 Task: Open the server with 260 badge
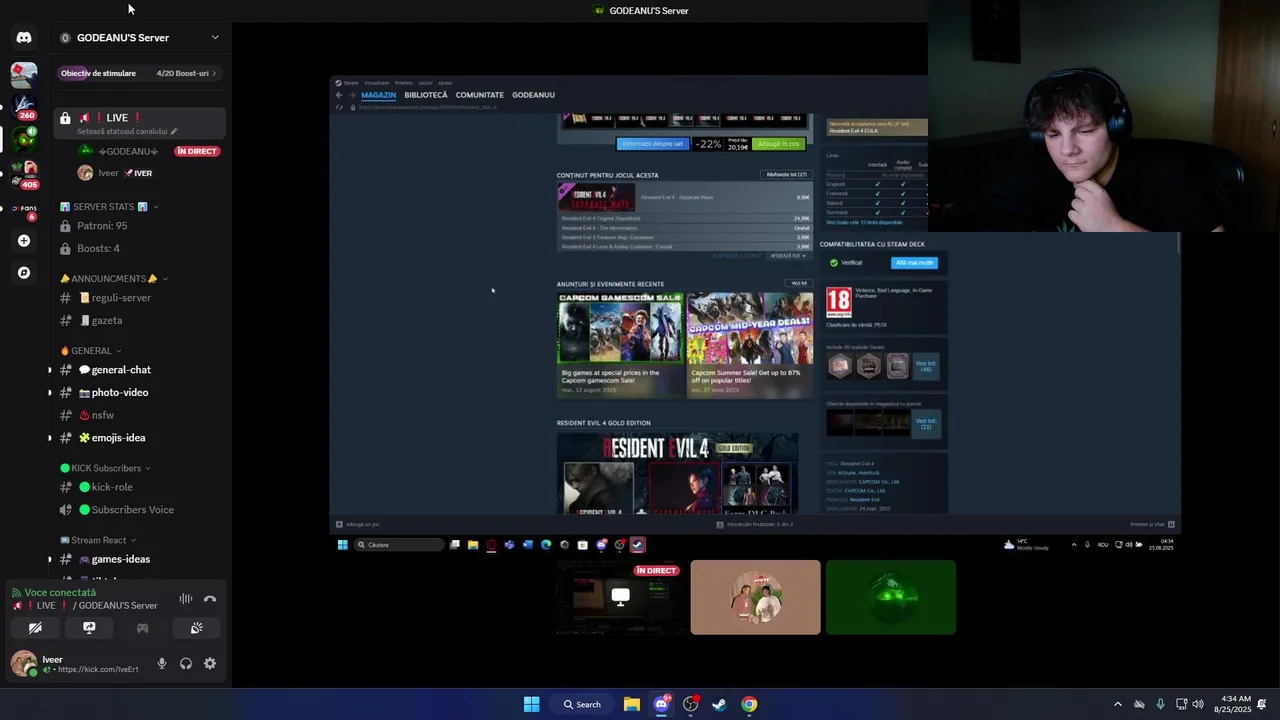point(24,107)
